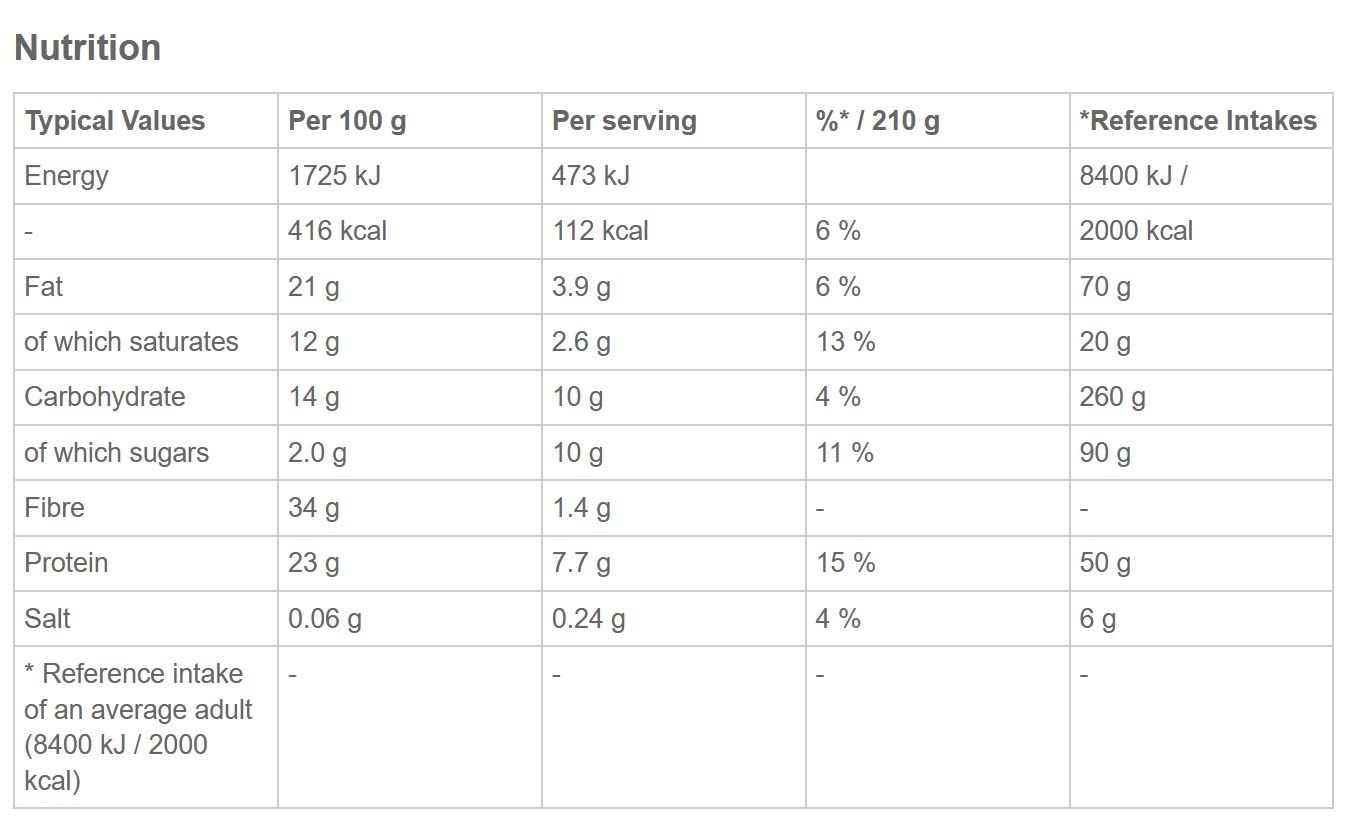Select the 1725 kJ energy value
Viewport: 1354px width, 826px height.
click(x=334, y=176)
